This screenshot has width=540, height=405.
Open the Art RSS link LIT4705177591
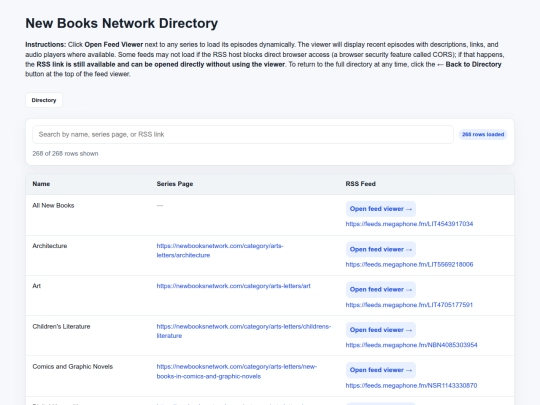click(x=409, y=305)
